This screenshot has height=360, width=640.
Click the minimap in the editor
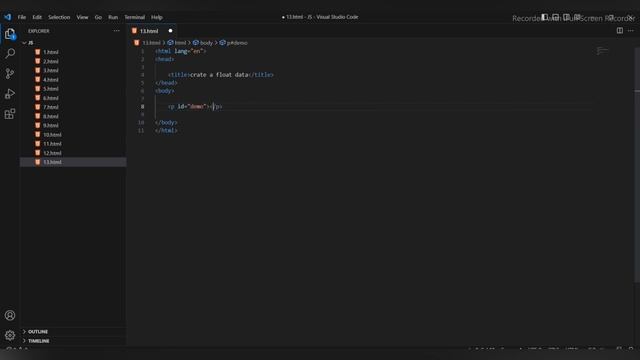(602, 51)
